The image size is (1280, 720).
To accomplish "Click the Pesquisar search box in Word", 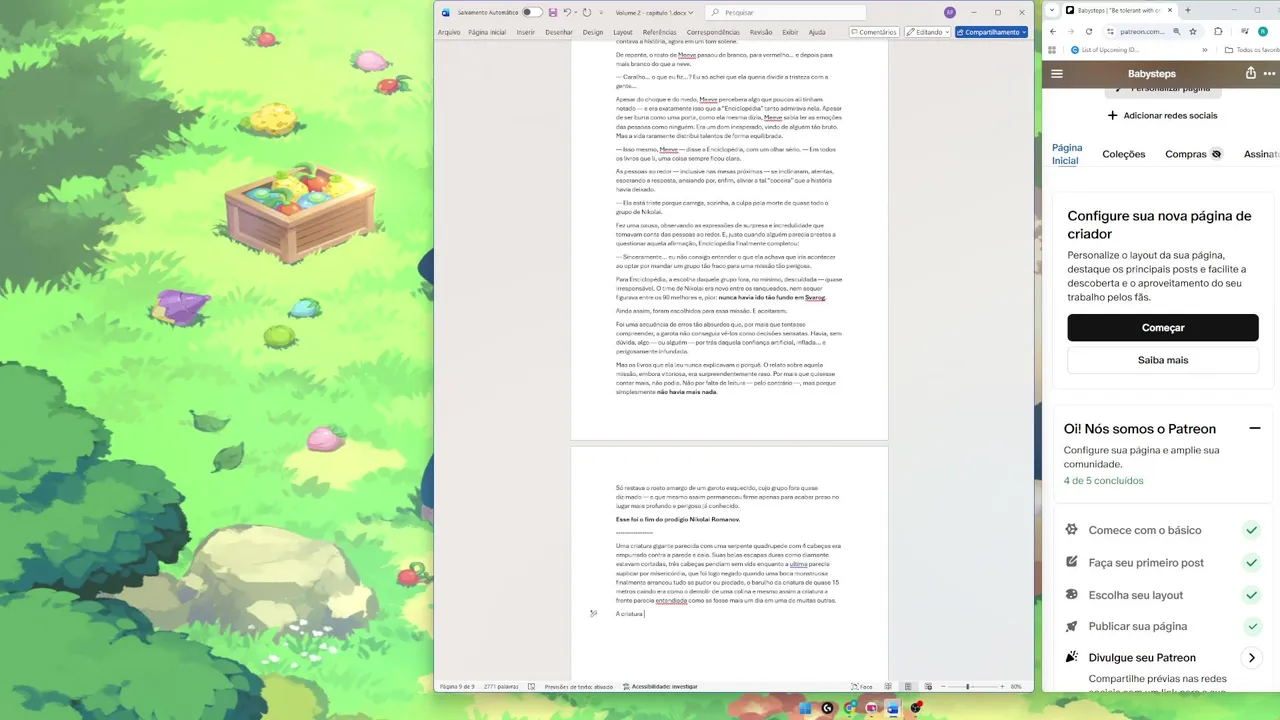I will click(x=785, y=12).
